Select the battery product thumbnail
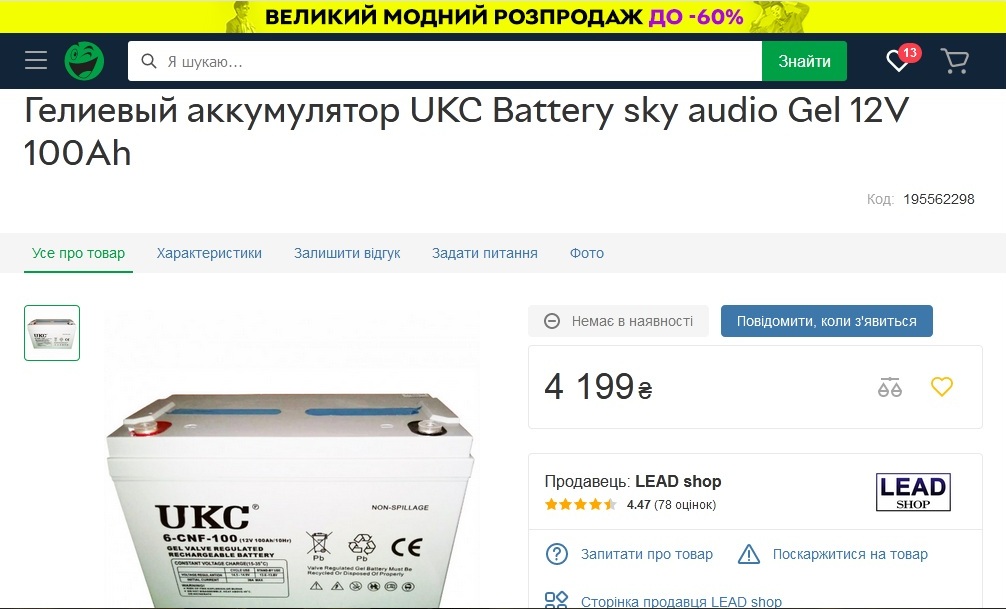This screenshot has height=609, width=1006. coord(52,332)
